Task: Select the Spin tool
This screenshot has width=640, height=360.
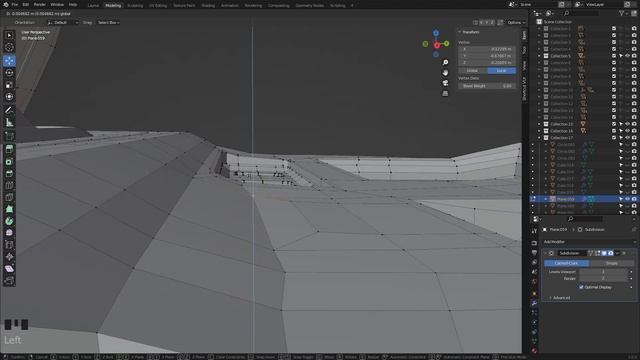Action: click(9, 221)
